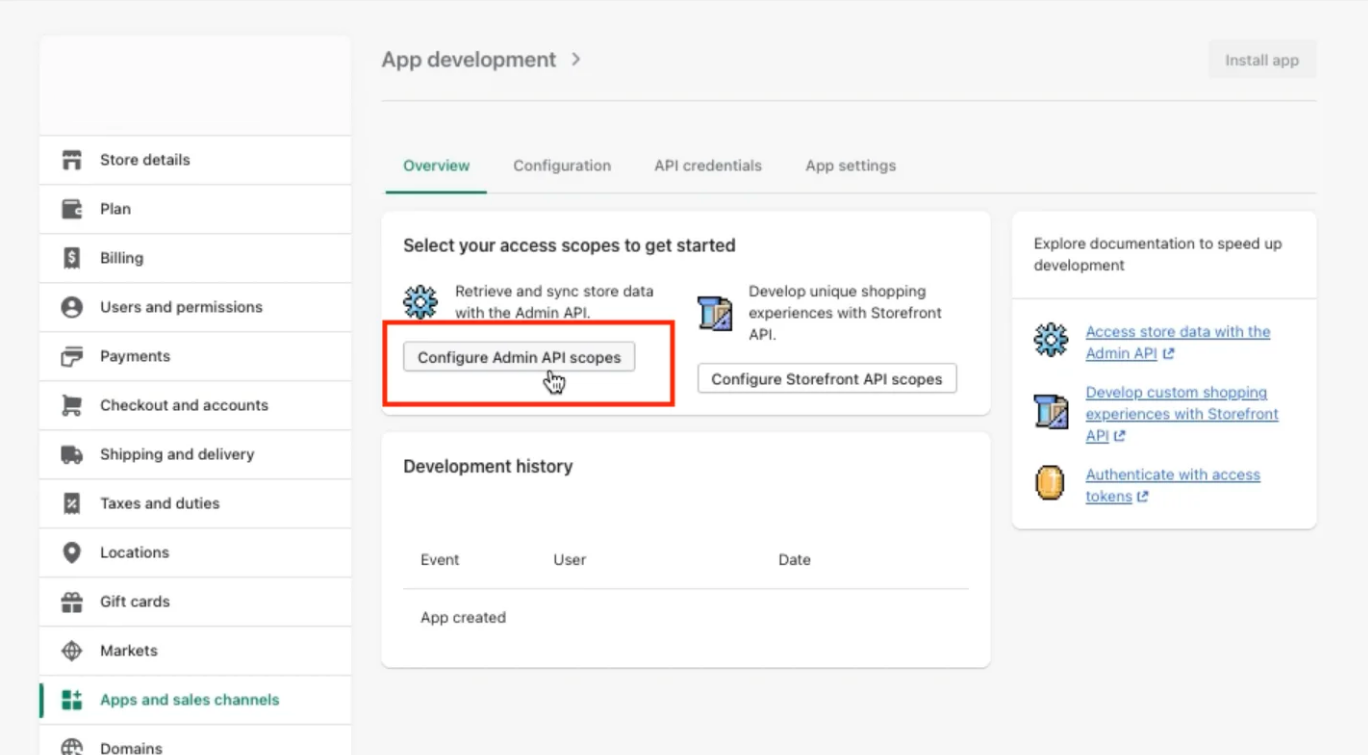Click the Development history heading
The image size is (1368, 755).
pos(488,466)
